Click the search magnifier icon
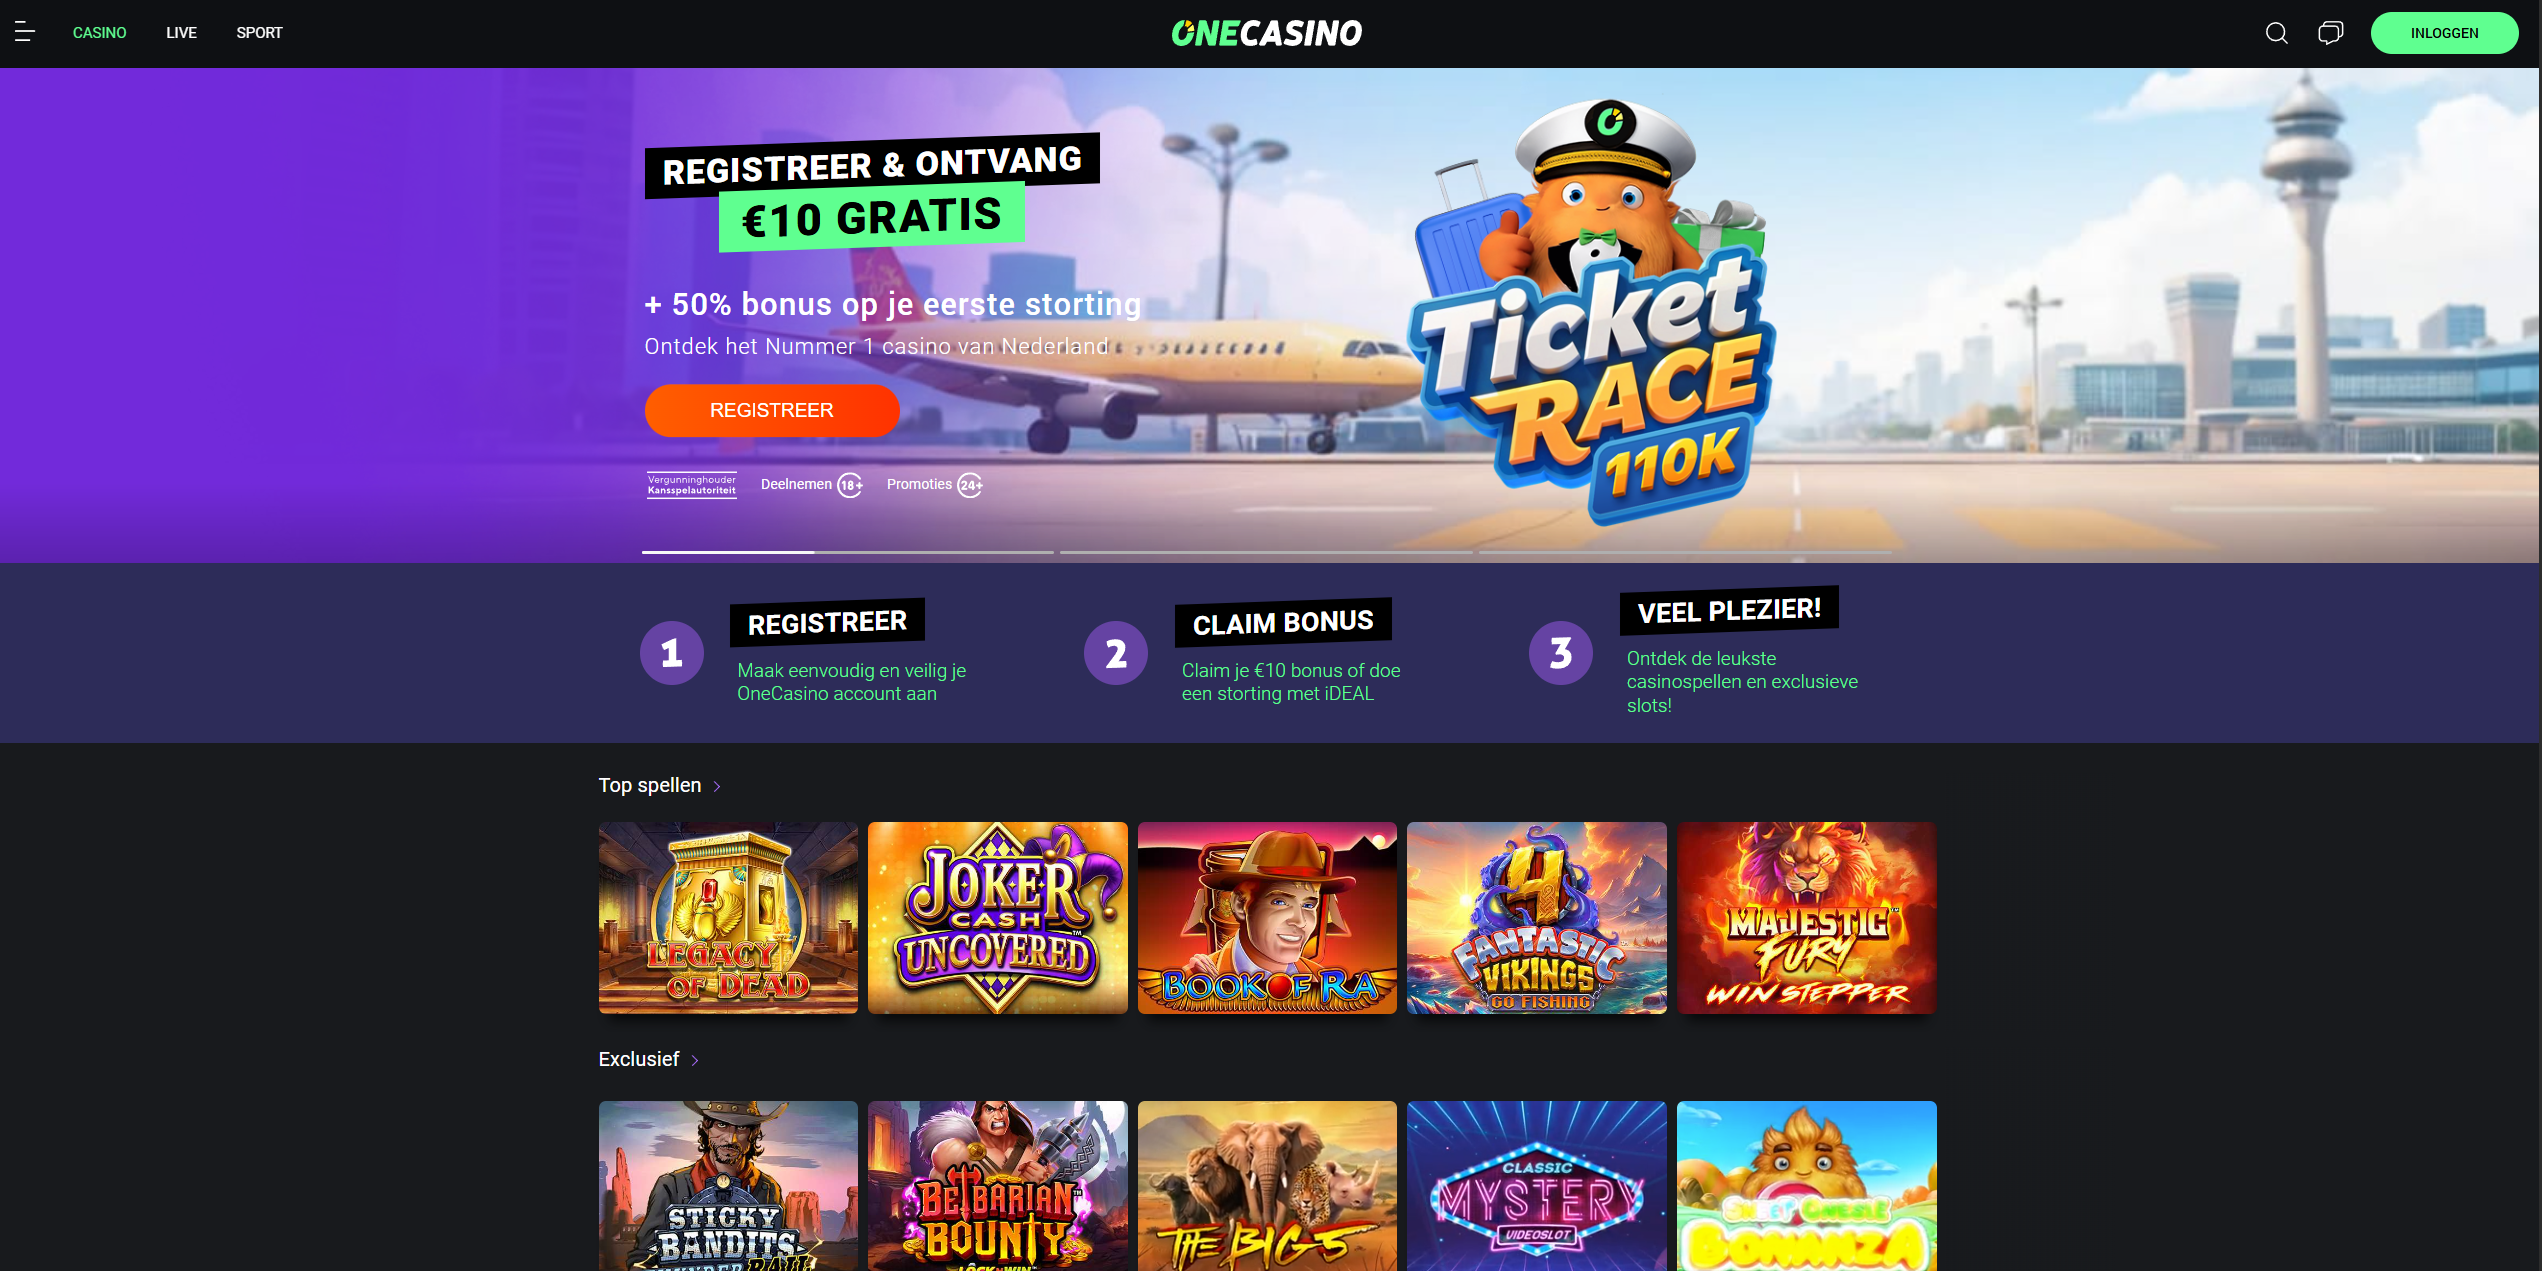 pos(2276,33)
